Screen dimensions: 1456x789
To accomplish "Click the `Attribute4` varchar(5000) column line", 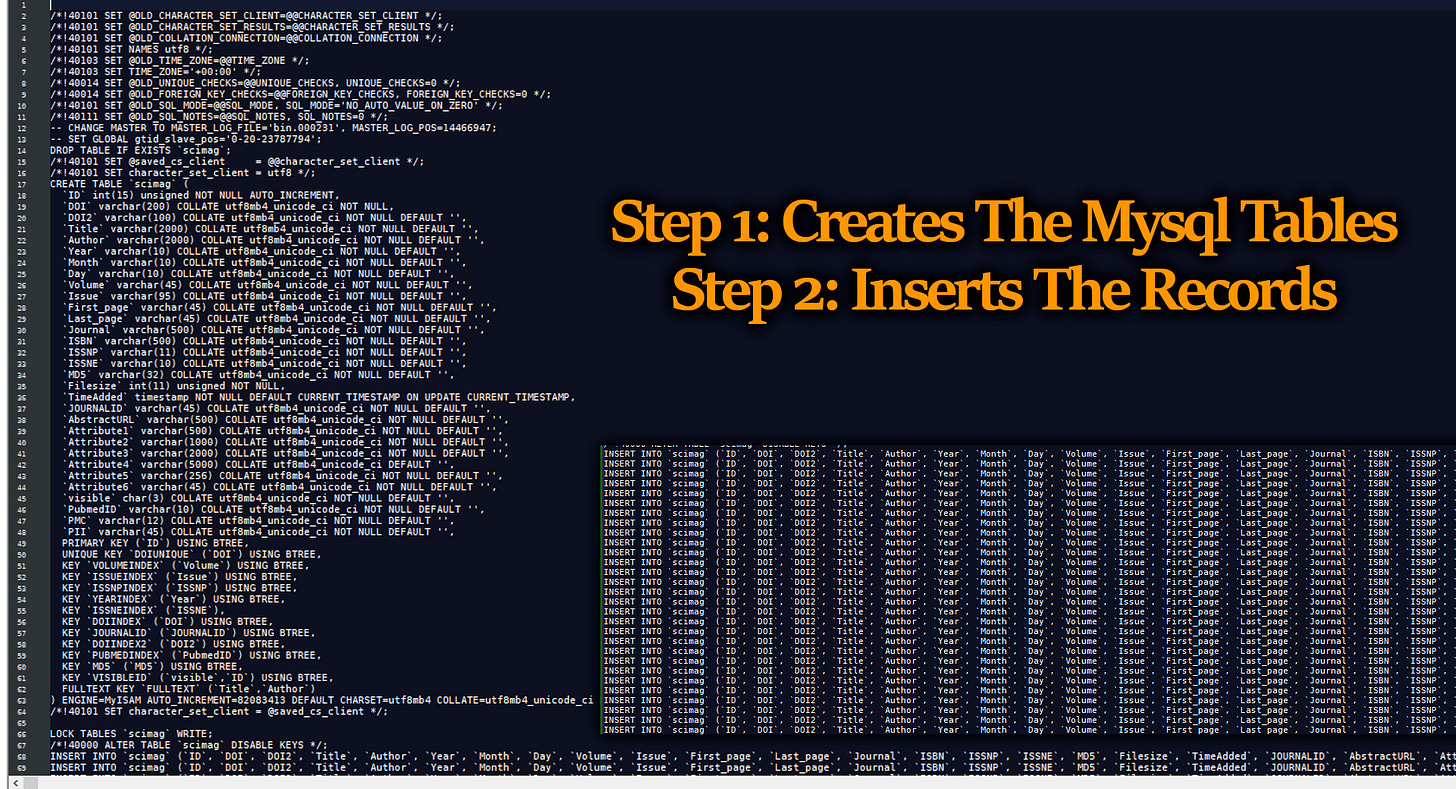I will click(256, 464).
